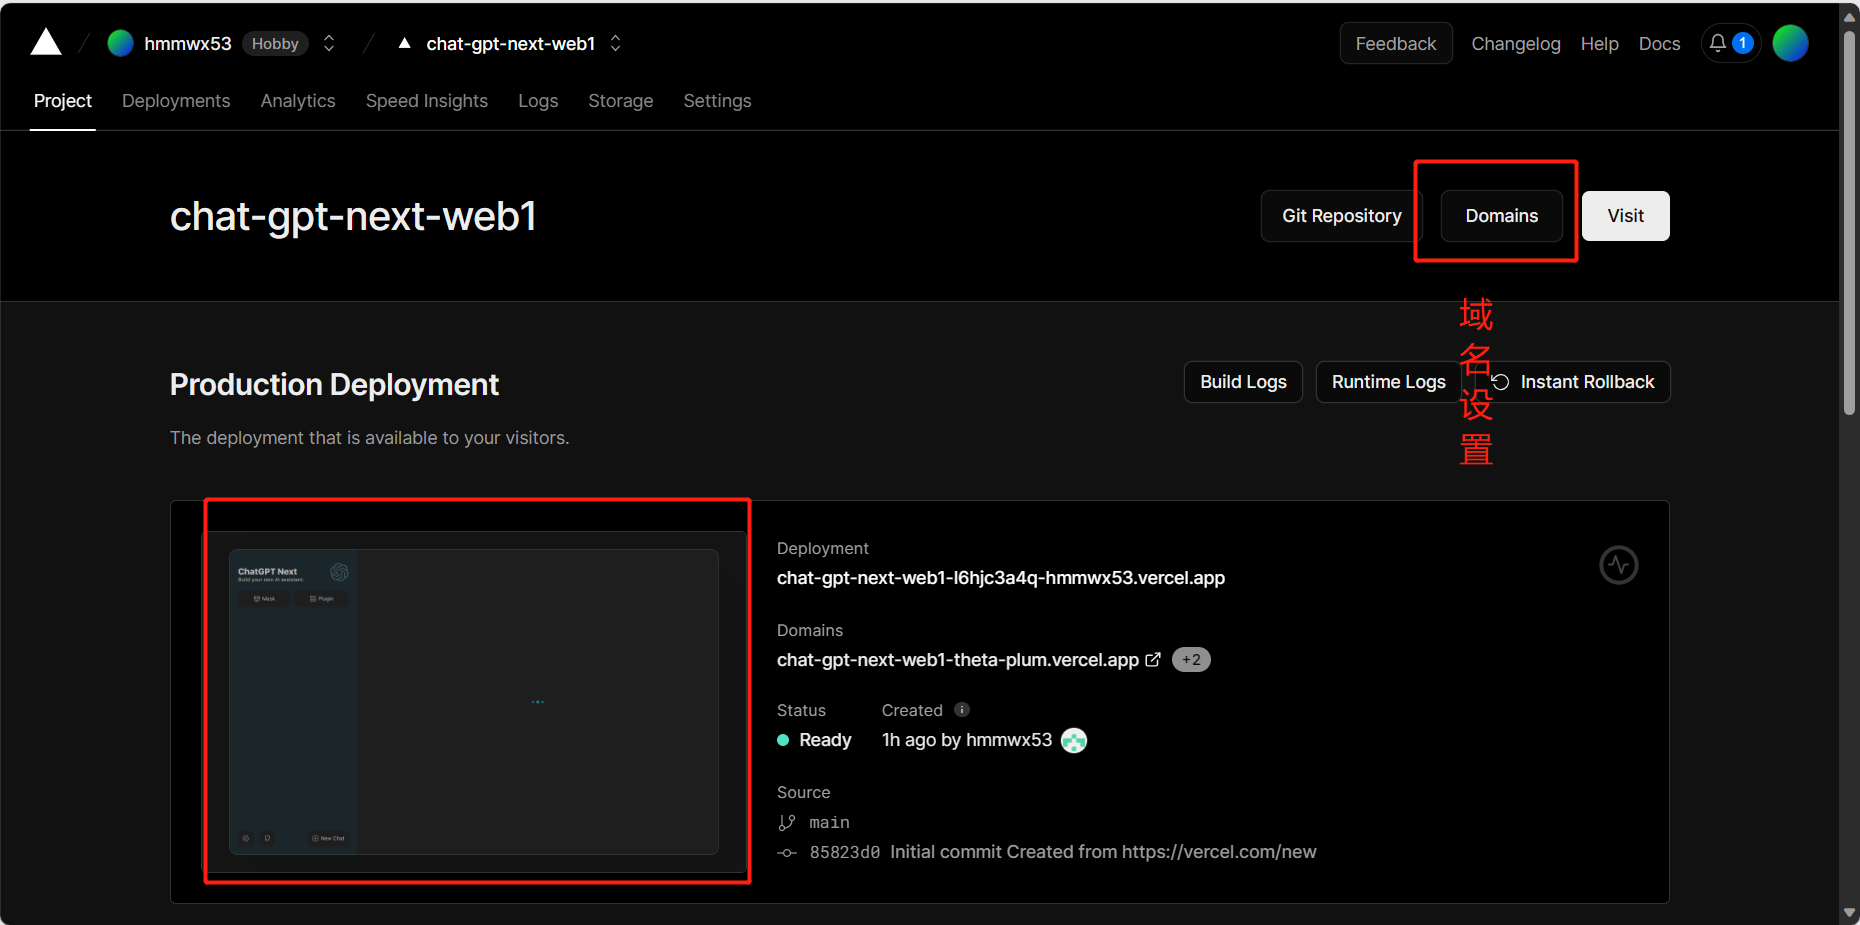
Task: Click the scrollbar up arrow
Action: (1849, 17)
